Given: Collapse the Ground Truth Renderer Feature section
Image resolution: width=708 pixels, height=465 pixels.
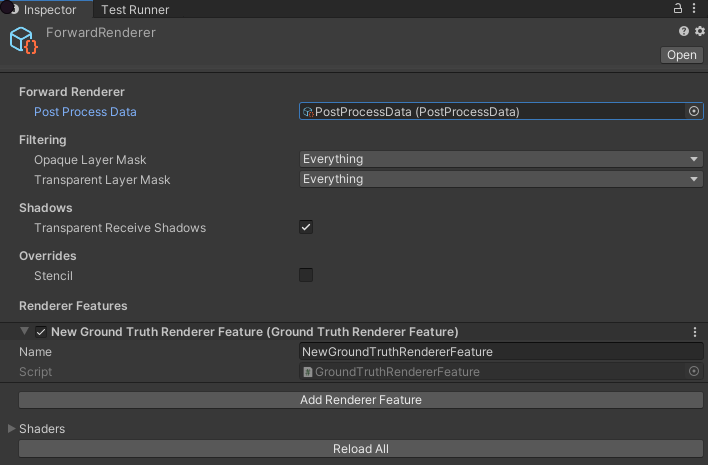Looking at the screenshot, I should (x=24, y=332).
